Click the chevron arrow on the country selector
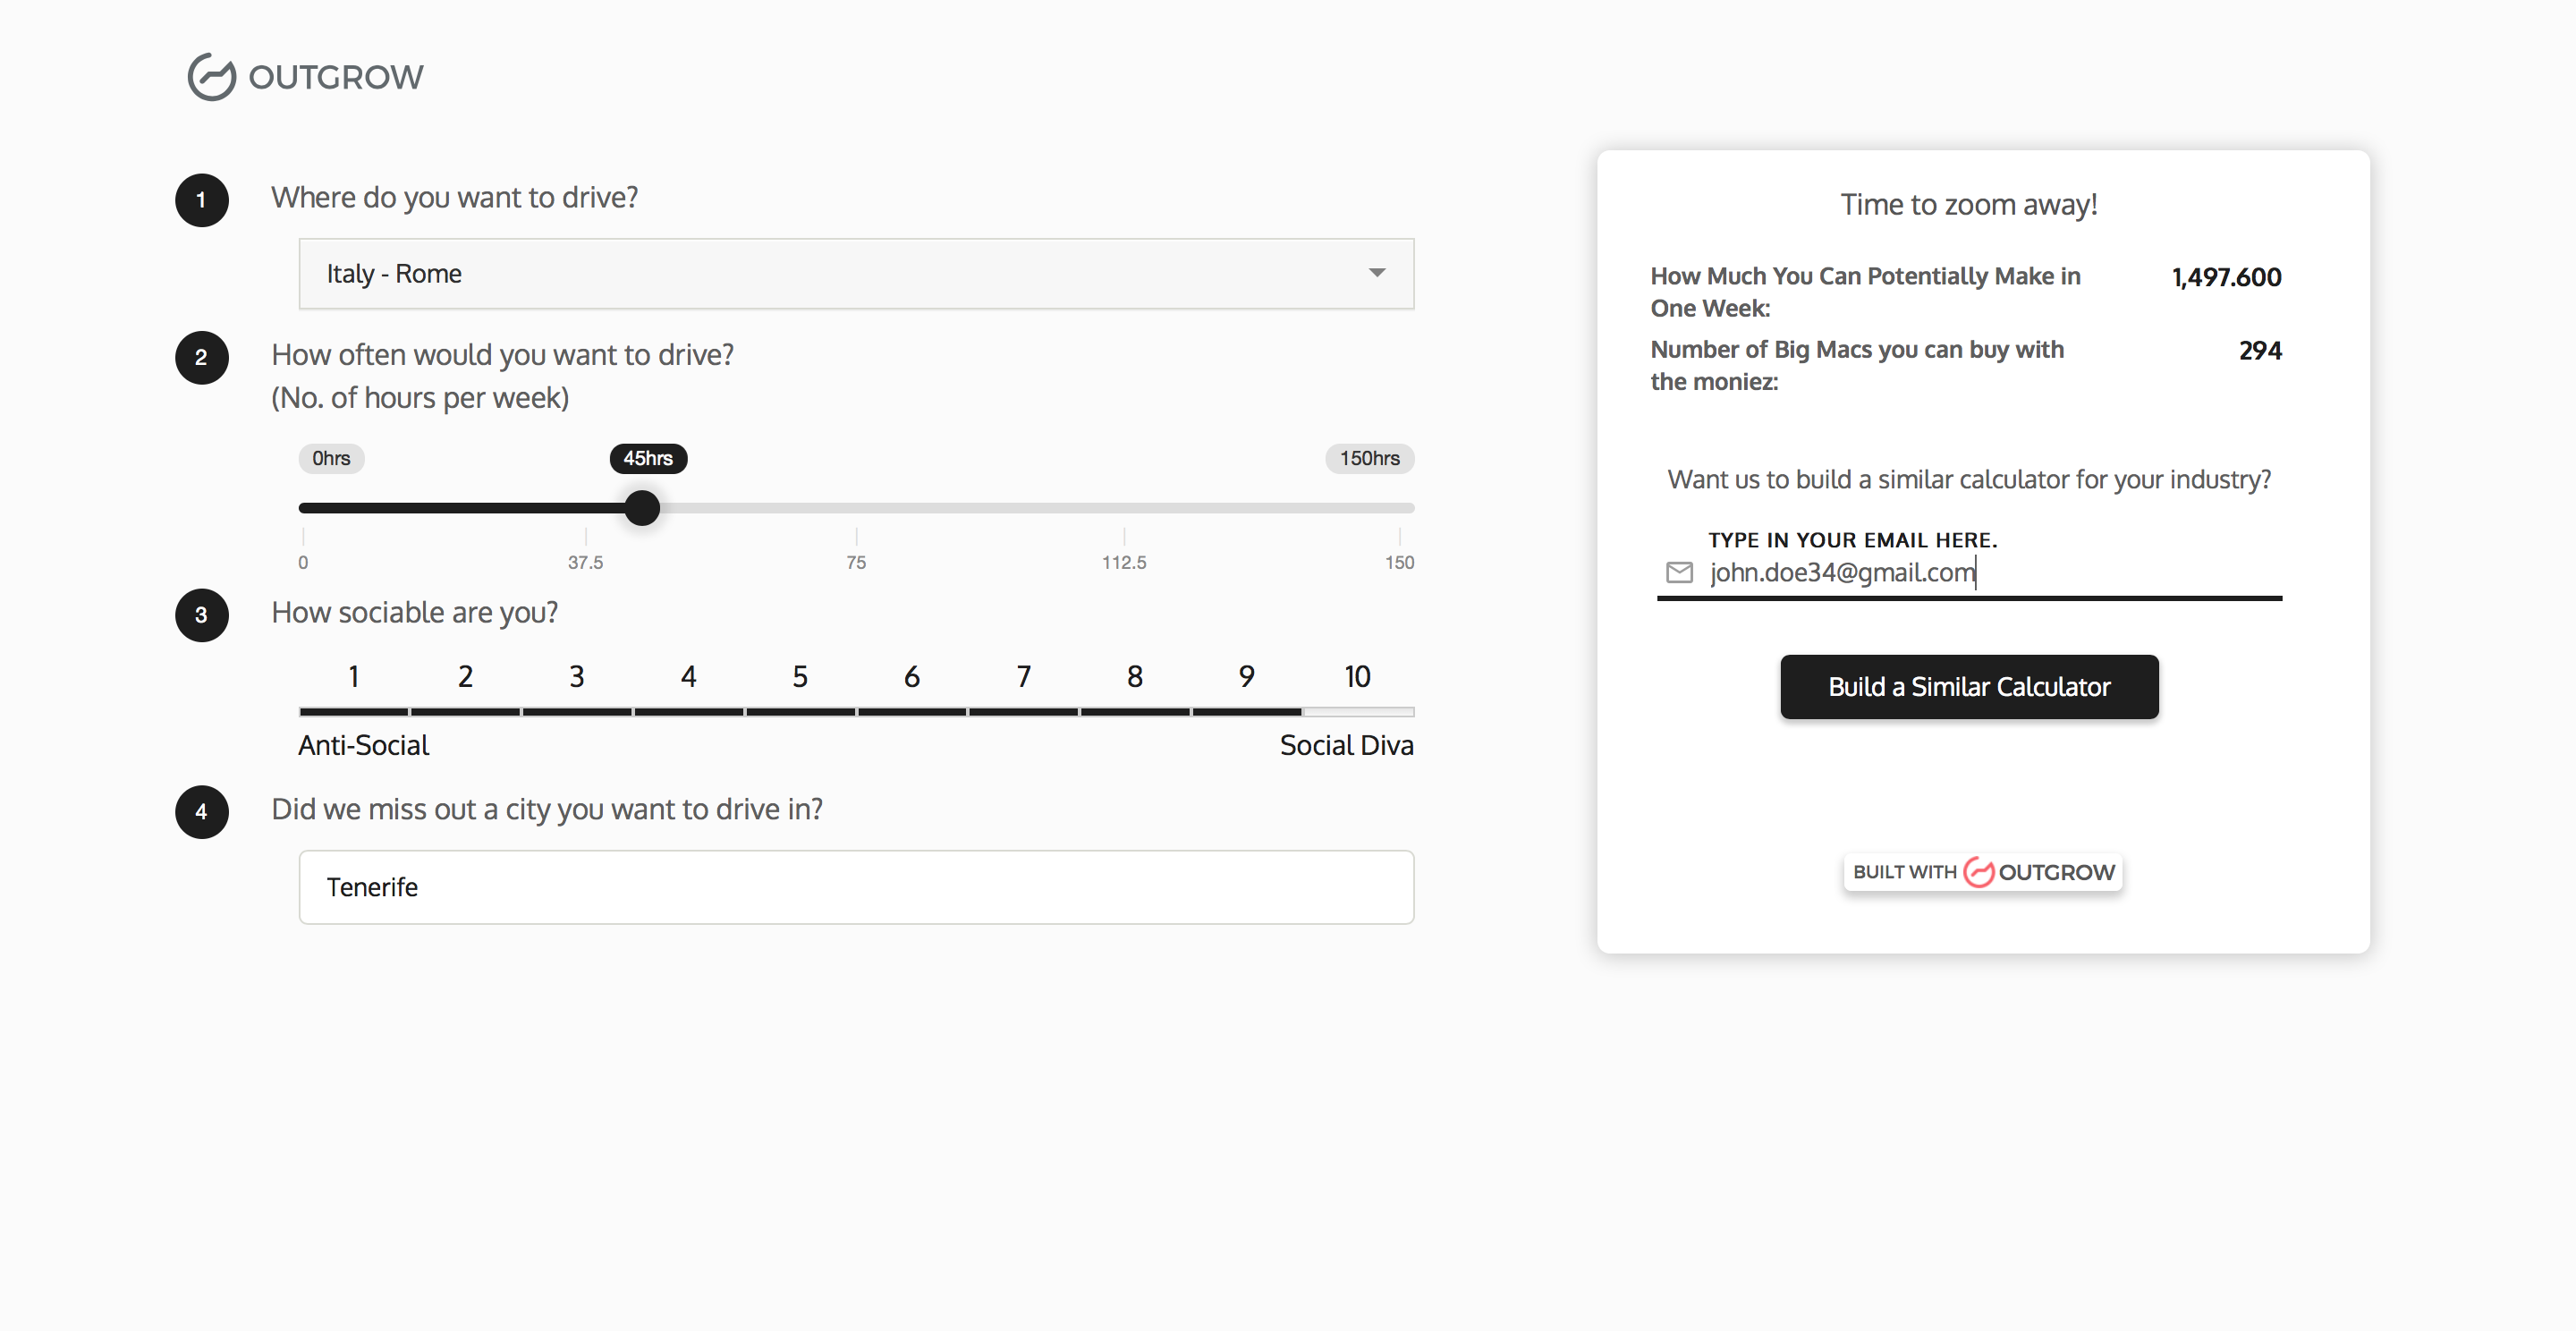2576x1331 pixels. (x=1377, y=273)
